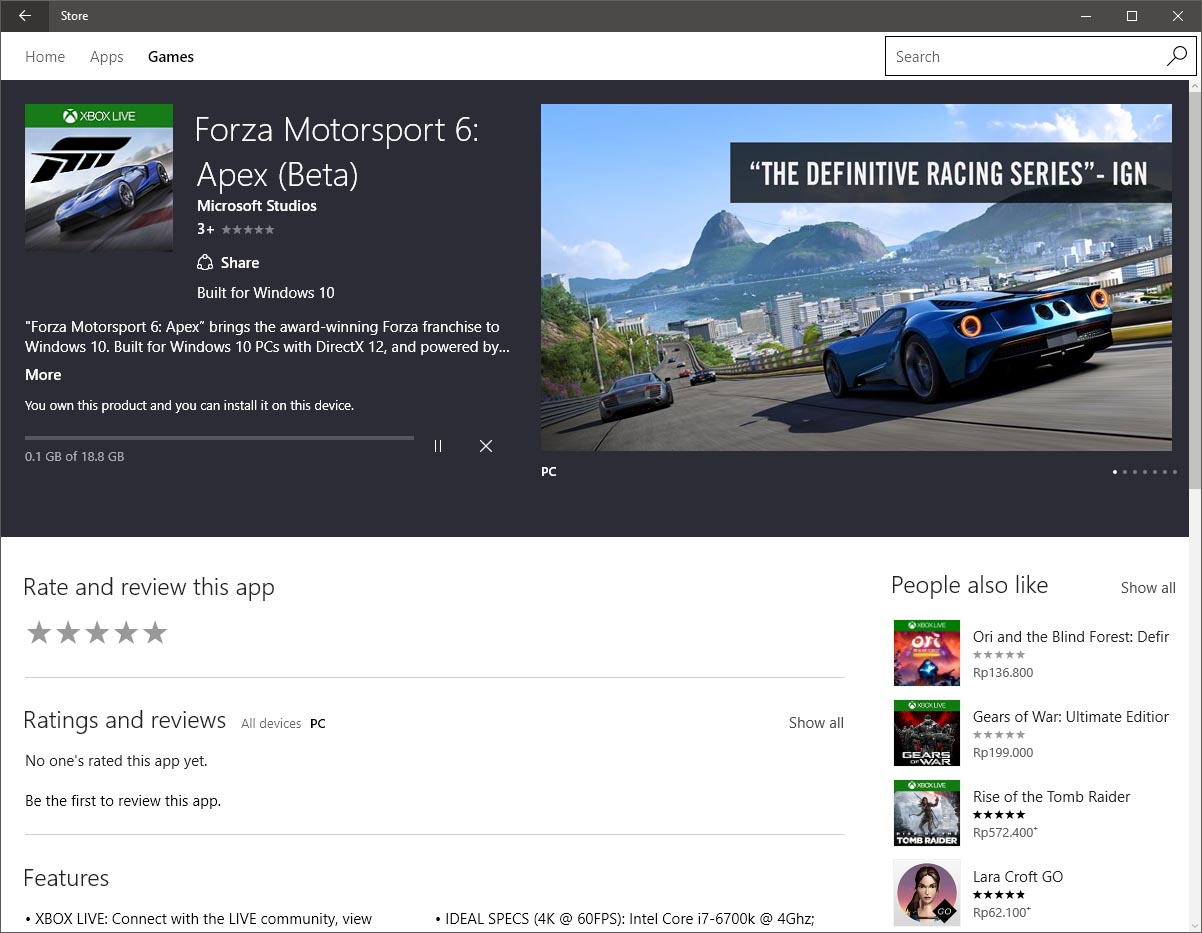This screenshot has height=933, width=1202.
Task: Rate the app four stars
Action: (126, 632)
